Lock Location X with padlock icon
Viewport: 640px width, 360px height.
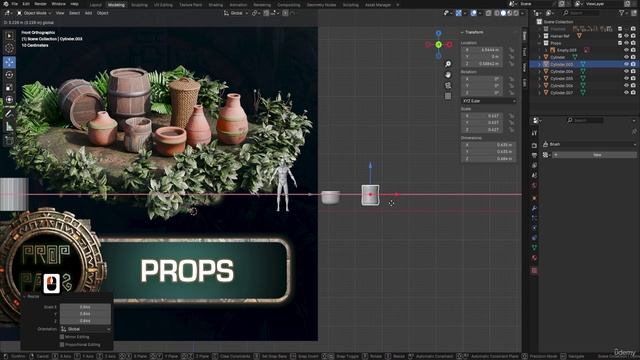point(511,50)
